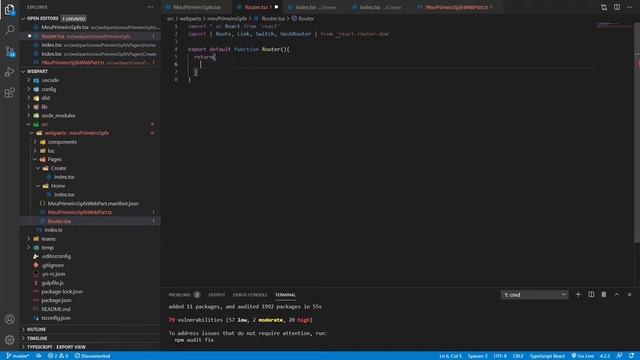The width and height of the screenshot is (640, 360).
Task: Open changes compare icon in editor toolbar
Action: click(604, 7)
